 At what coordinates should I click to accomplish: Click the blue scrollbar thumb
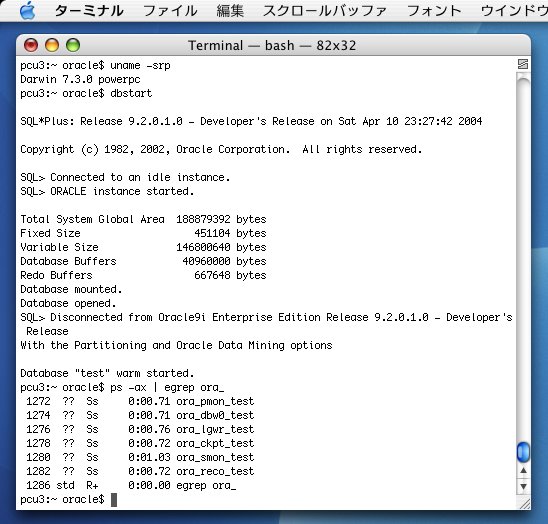pyautogui.click(x=523, y=452)
